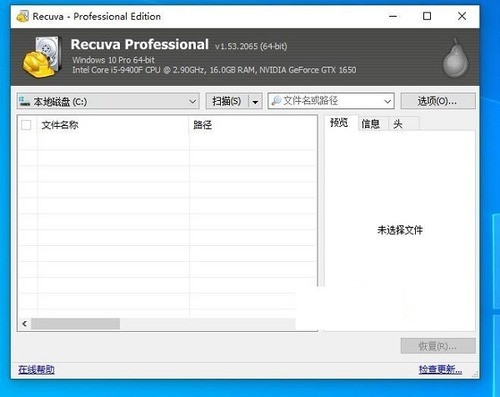Start scanning with the 扫描(S) button

(227, 101)
